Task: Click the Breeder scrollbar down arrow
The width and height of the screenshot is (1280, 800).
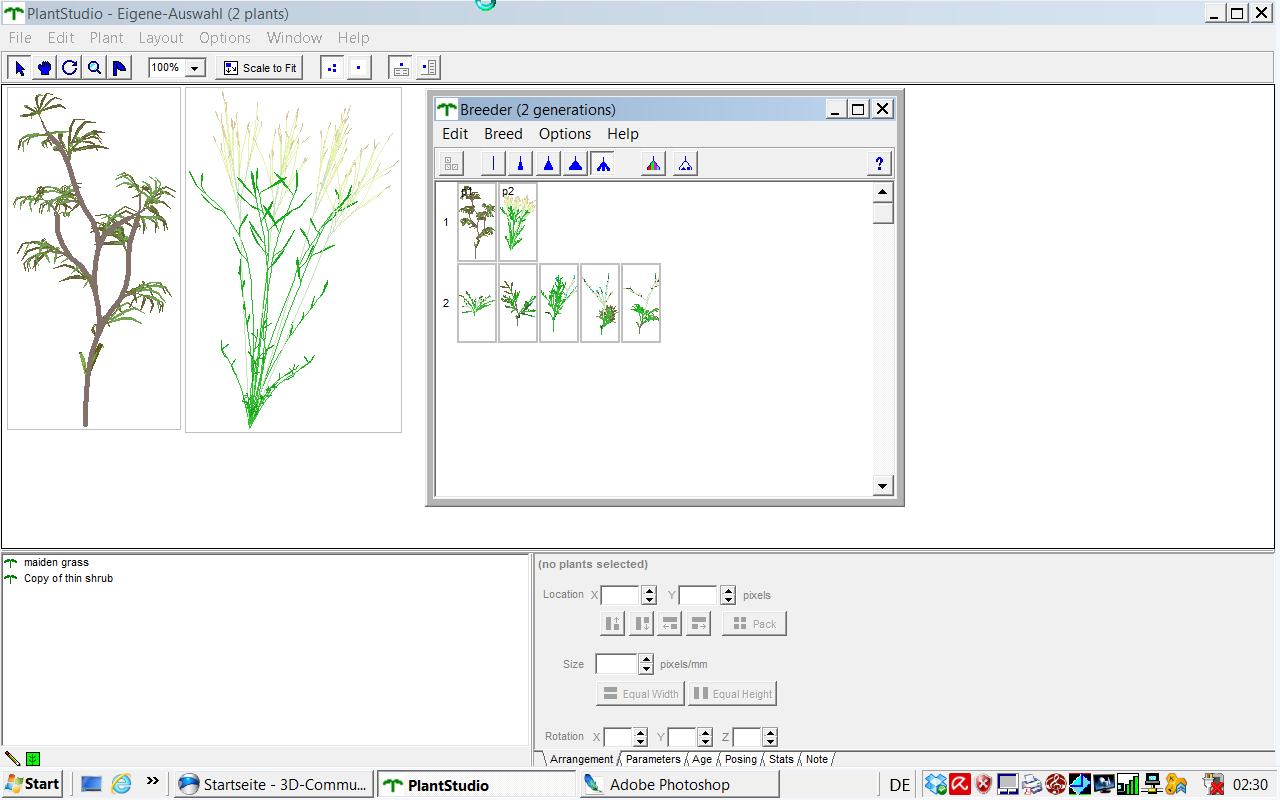Action: (x=882, y=486)
